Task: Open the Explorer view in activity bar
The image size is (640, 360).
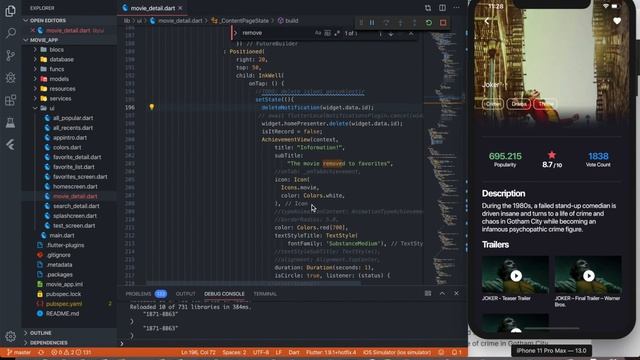Action: (11, 11)
